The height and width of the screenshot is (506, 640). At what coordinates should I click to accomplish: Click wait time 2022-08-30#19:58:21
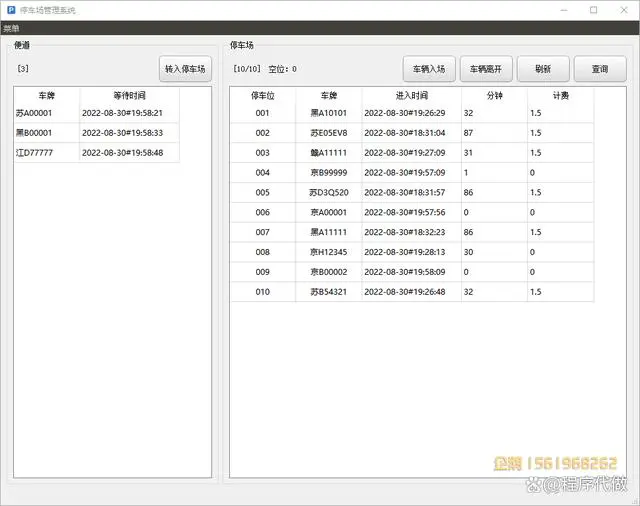click(x=122, y=113)
